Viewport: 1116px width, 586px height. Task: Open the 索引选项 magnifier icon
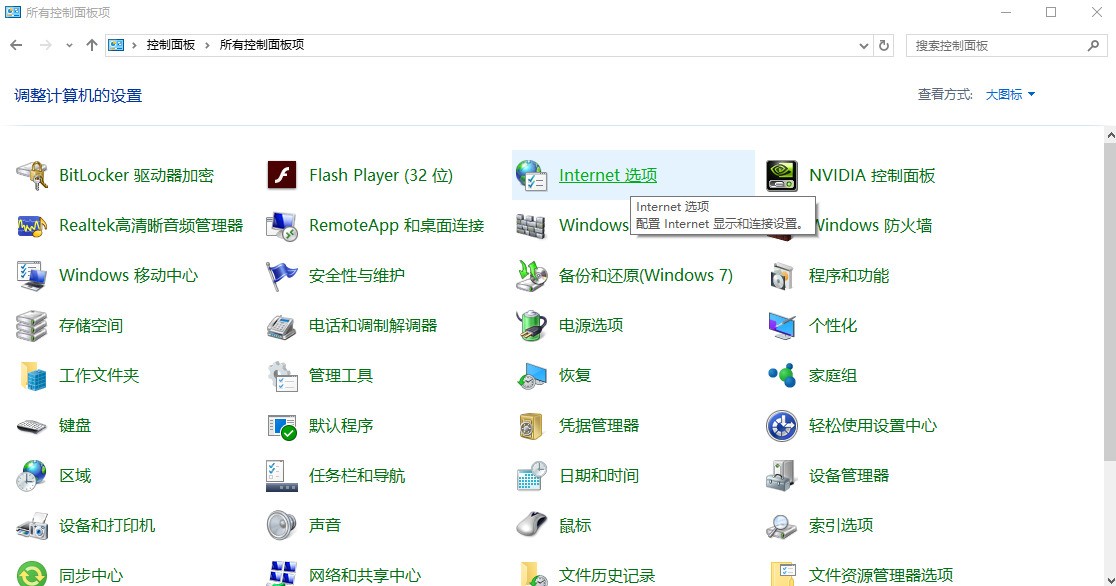(x=781, y=526)
